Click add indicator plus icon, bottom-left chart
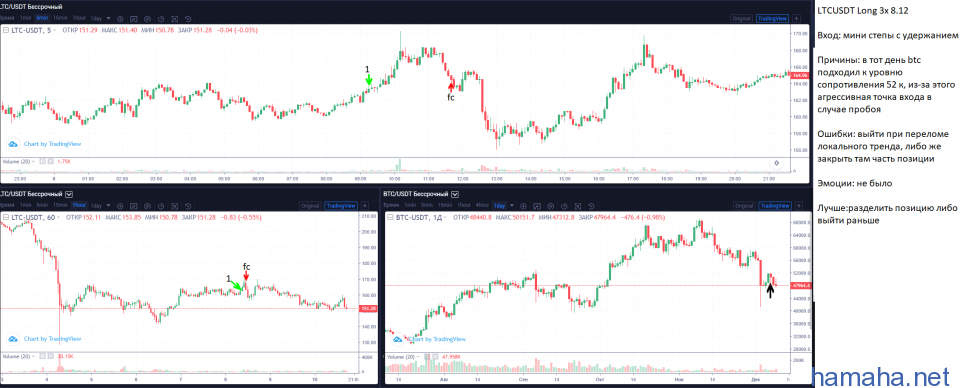 coord(120,206)
